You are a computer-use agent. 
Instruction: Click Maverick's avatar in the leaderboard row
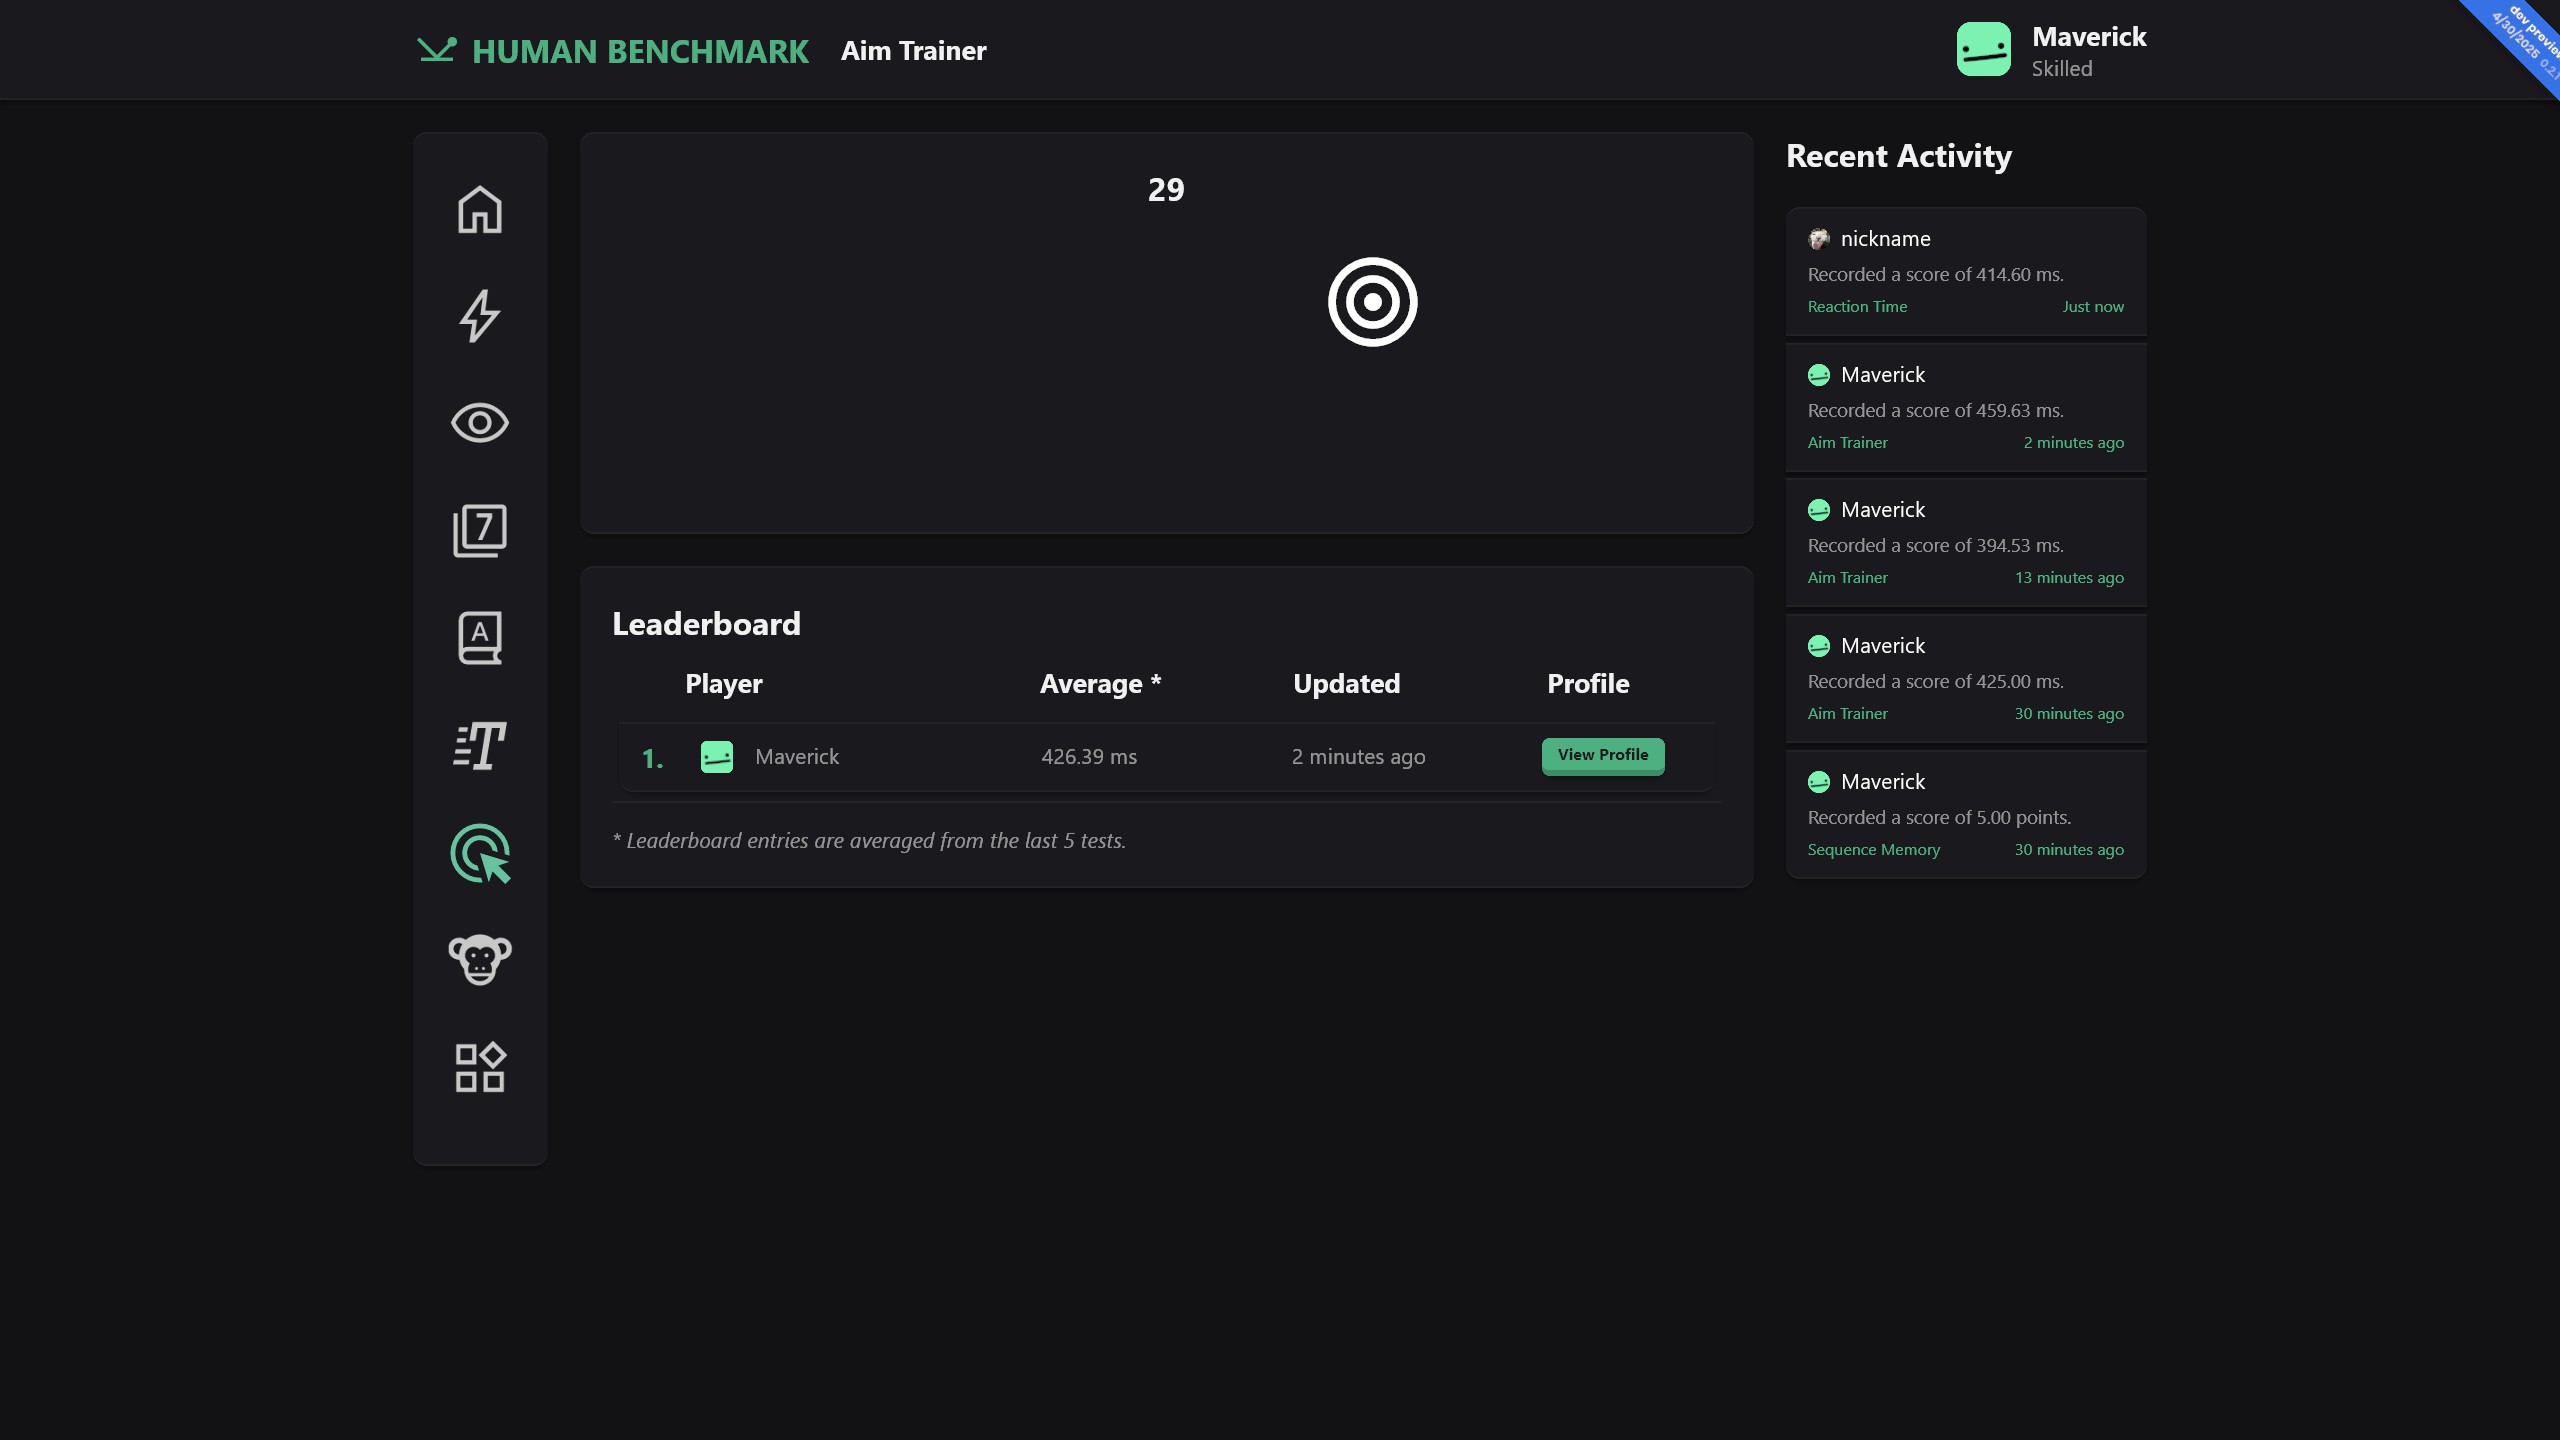point(717,757)
